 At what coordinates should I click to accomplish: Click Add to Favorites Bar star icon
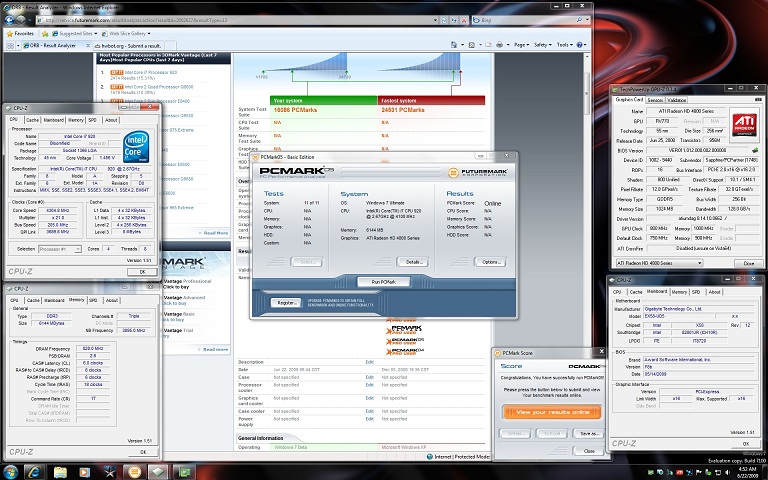45,34
